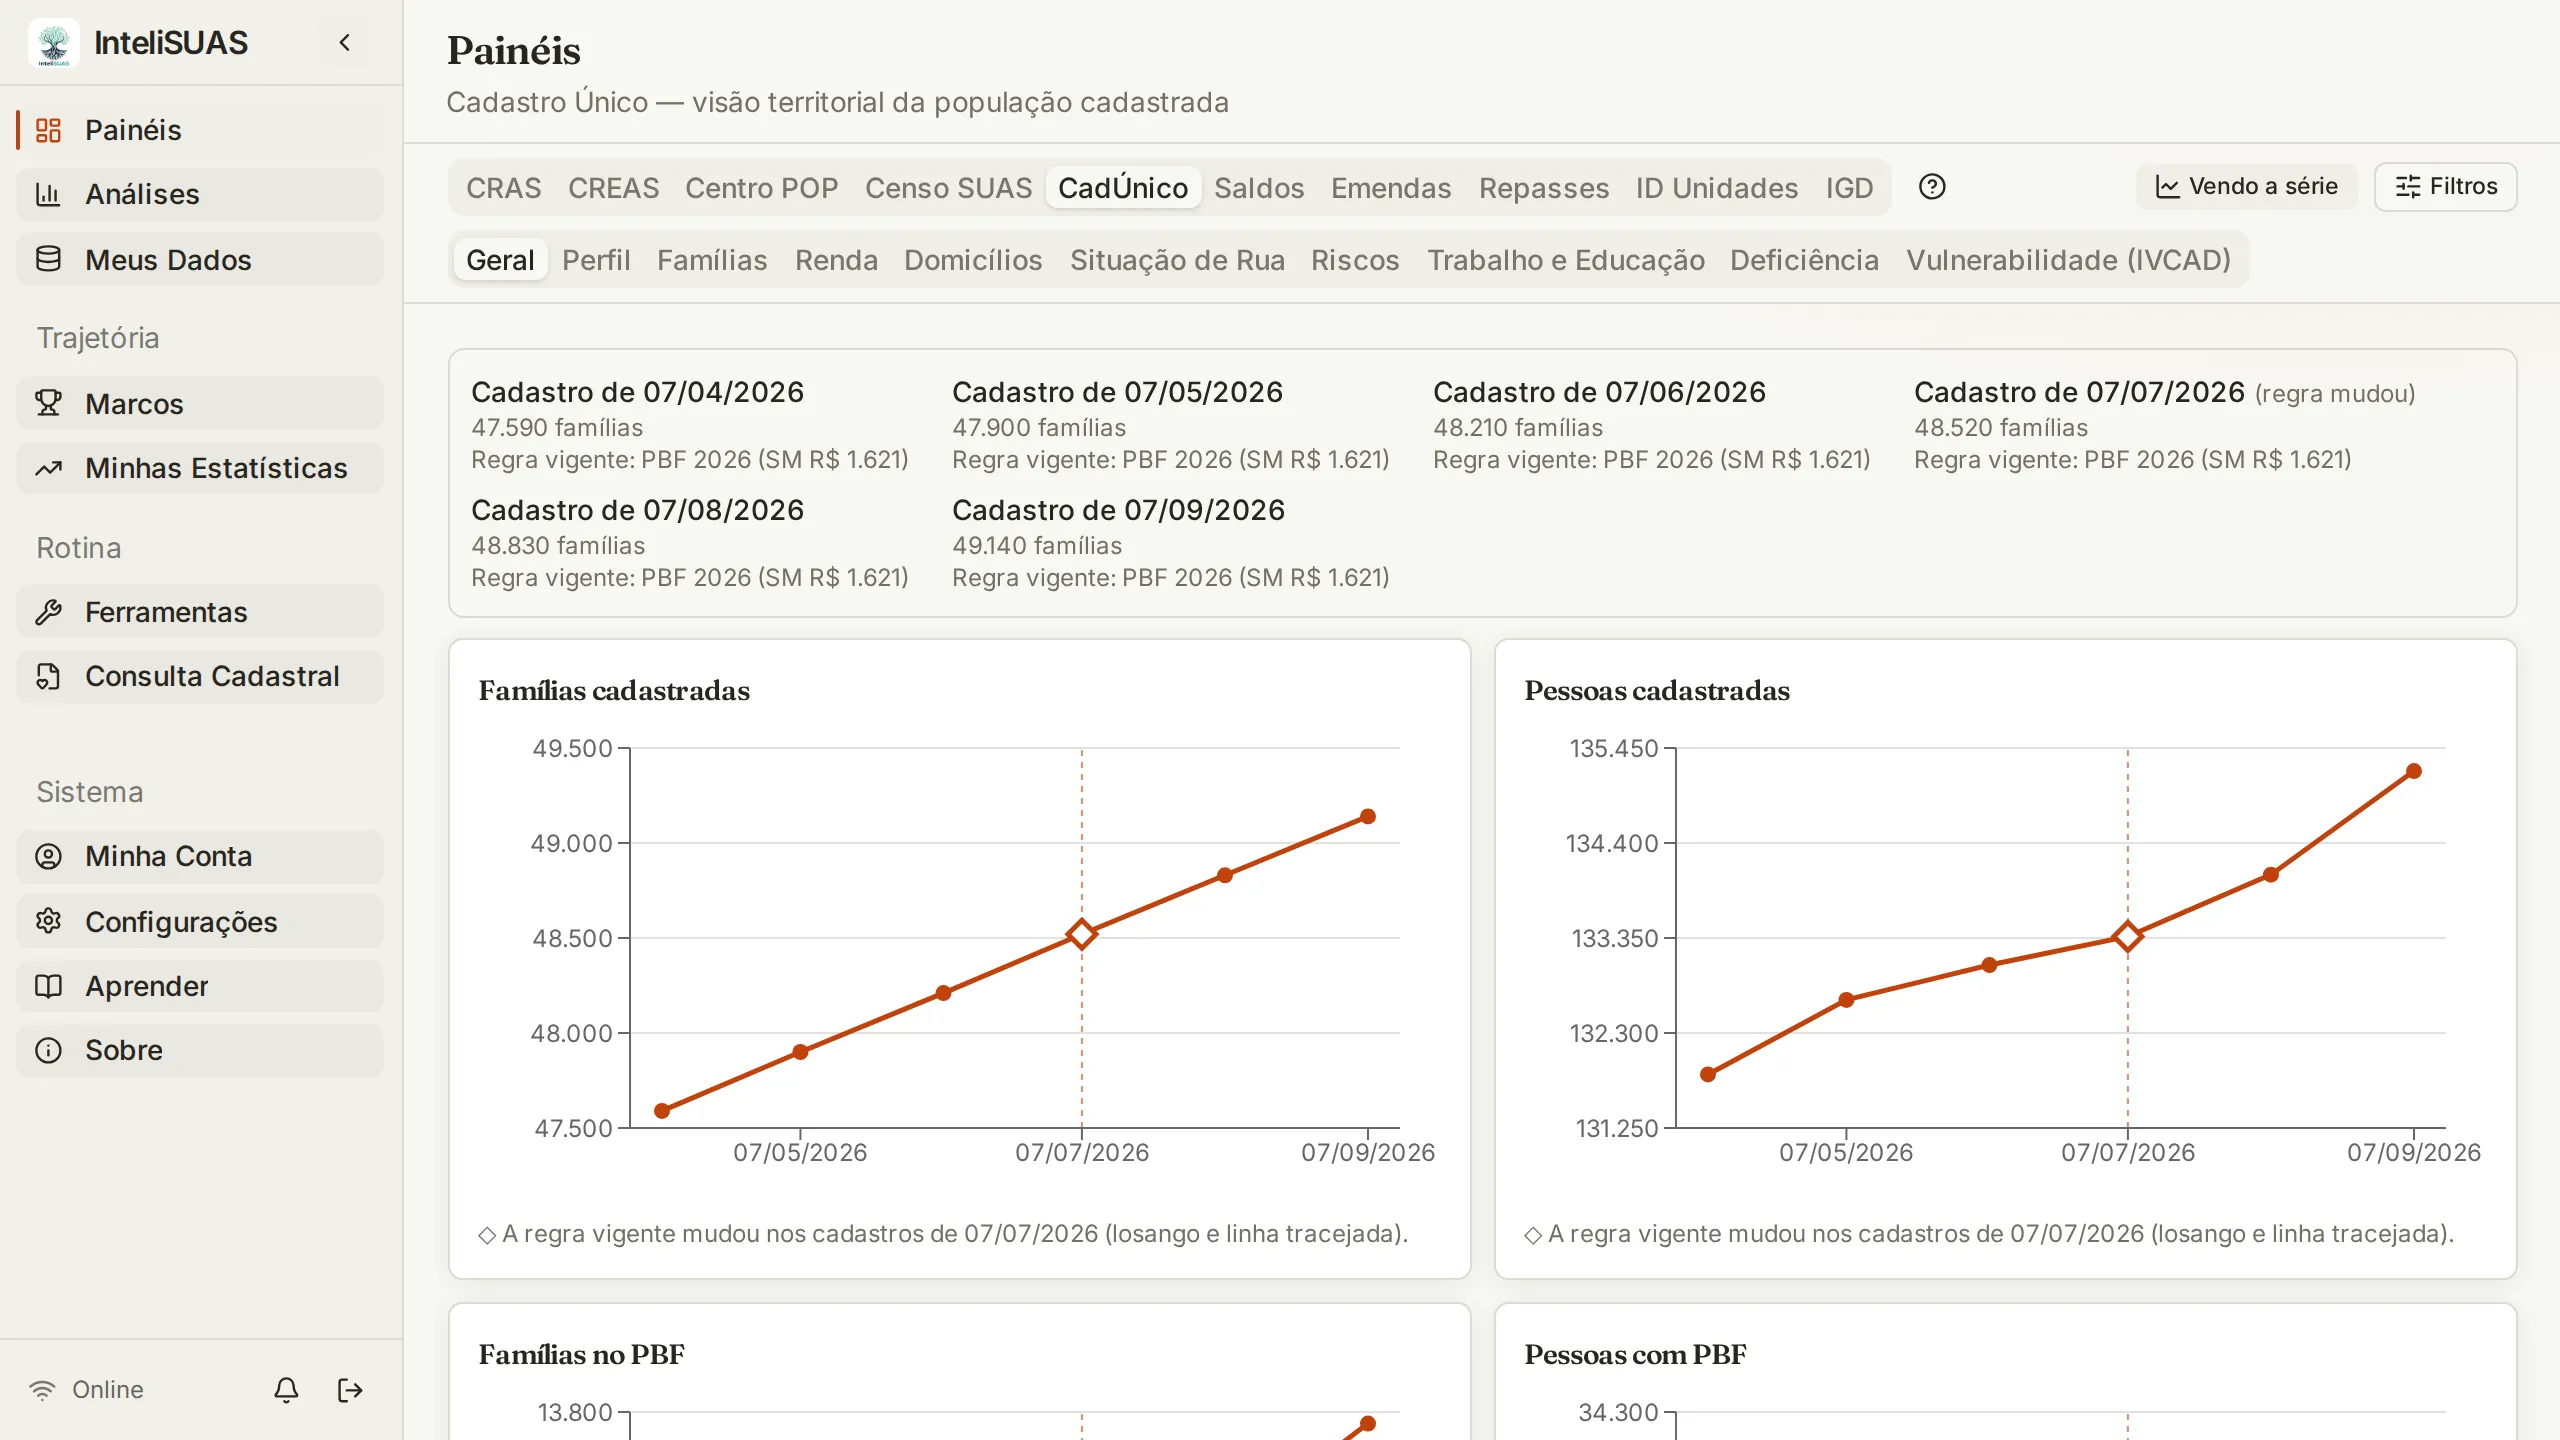Click the logout icon
This screenshot has height=1440, width=2560.
click(350, 1390)
